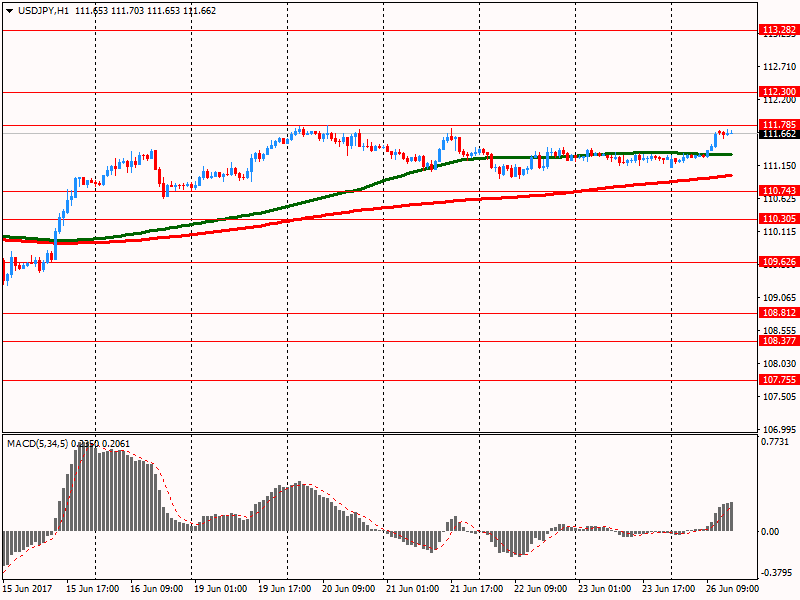Click the current price tag 111.662
The height and width of the screenshot is (600, 800).
(779, 134)
